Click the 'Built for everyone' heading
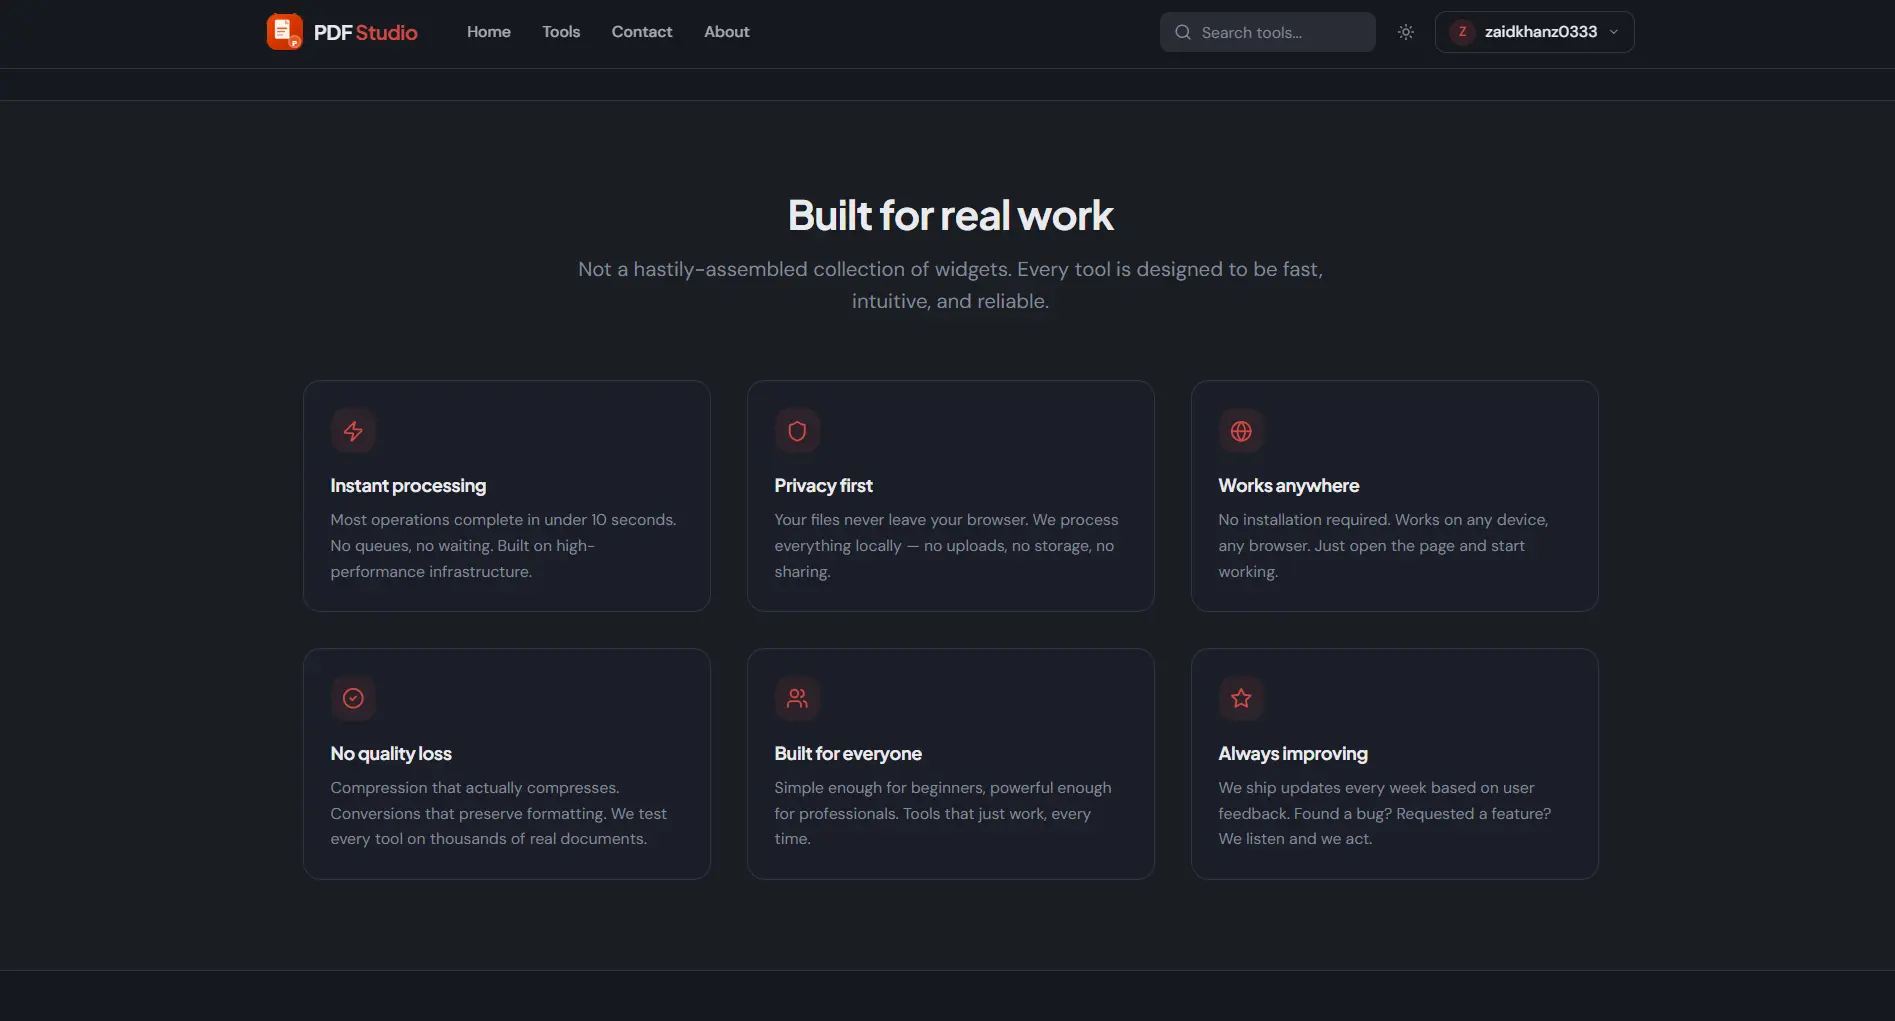This screenshot has height=1021, width=1895. [x=848, y=754]
